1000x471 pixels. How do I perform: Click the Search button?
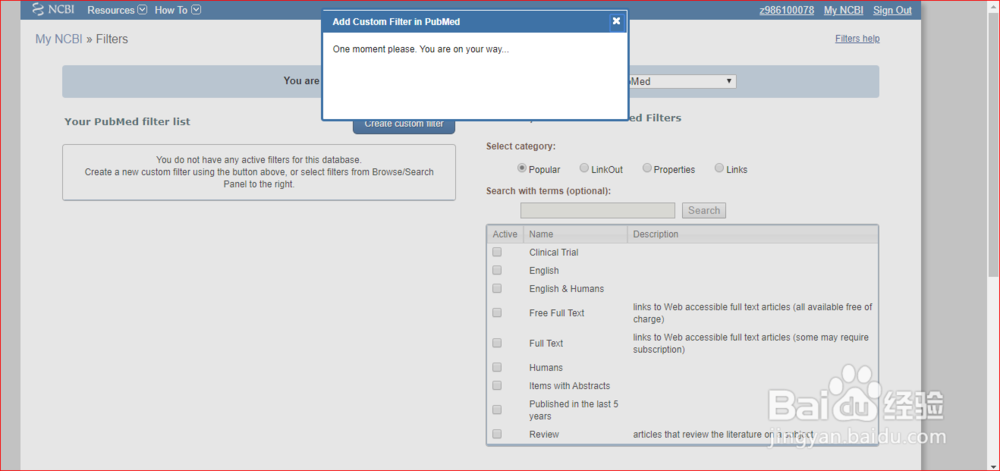tap(704, 210)
